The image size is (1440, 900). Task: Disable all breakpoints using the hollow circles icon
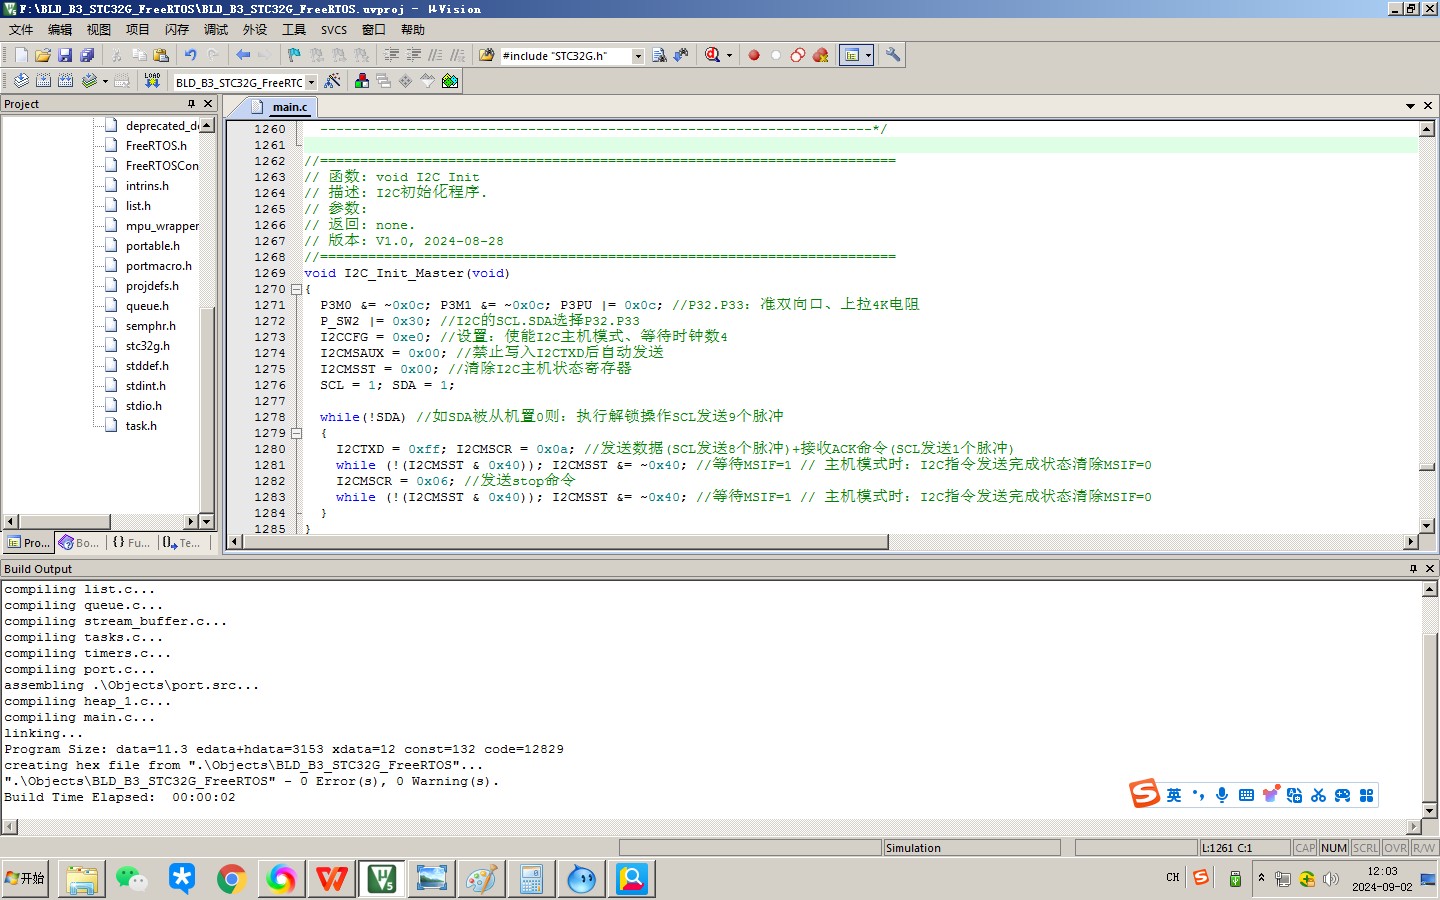(x=798, y=56)
